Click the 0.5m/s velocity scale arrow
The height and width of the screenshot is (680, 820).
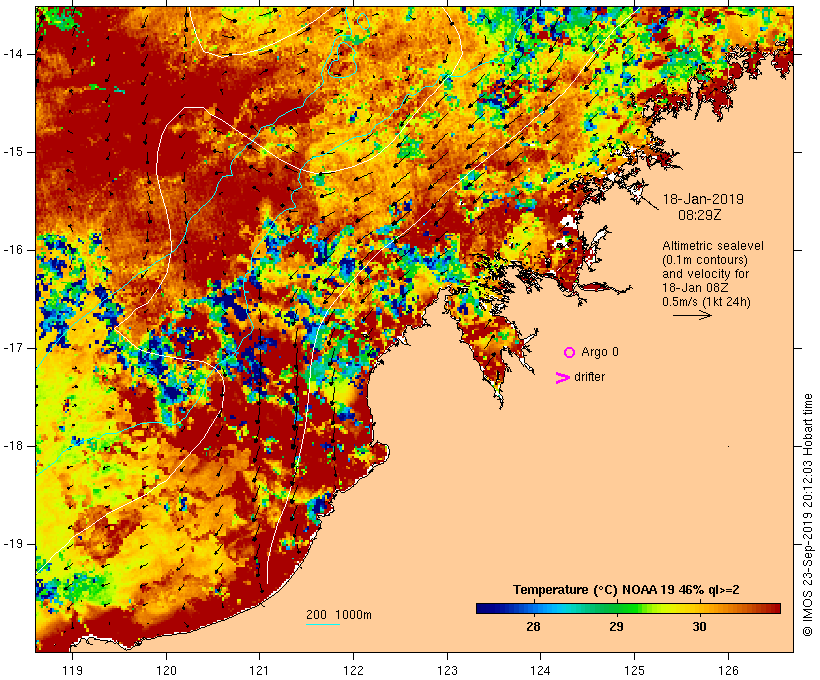[692, 315]
